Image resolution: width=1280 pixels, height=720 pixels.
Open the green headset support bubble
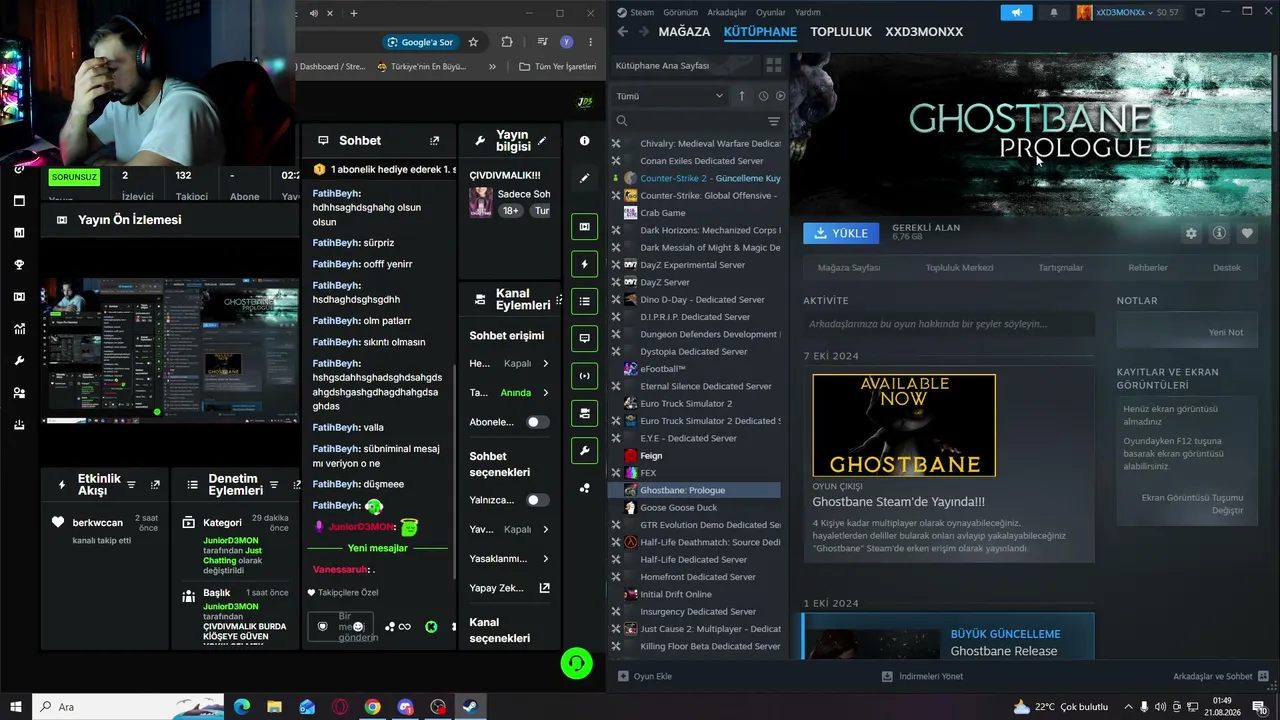click(x=577, y=663)
